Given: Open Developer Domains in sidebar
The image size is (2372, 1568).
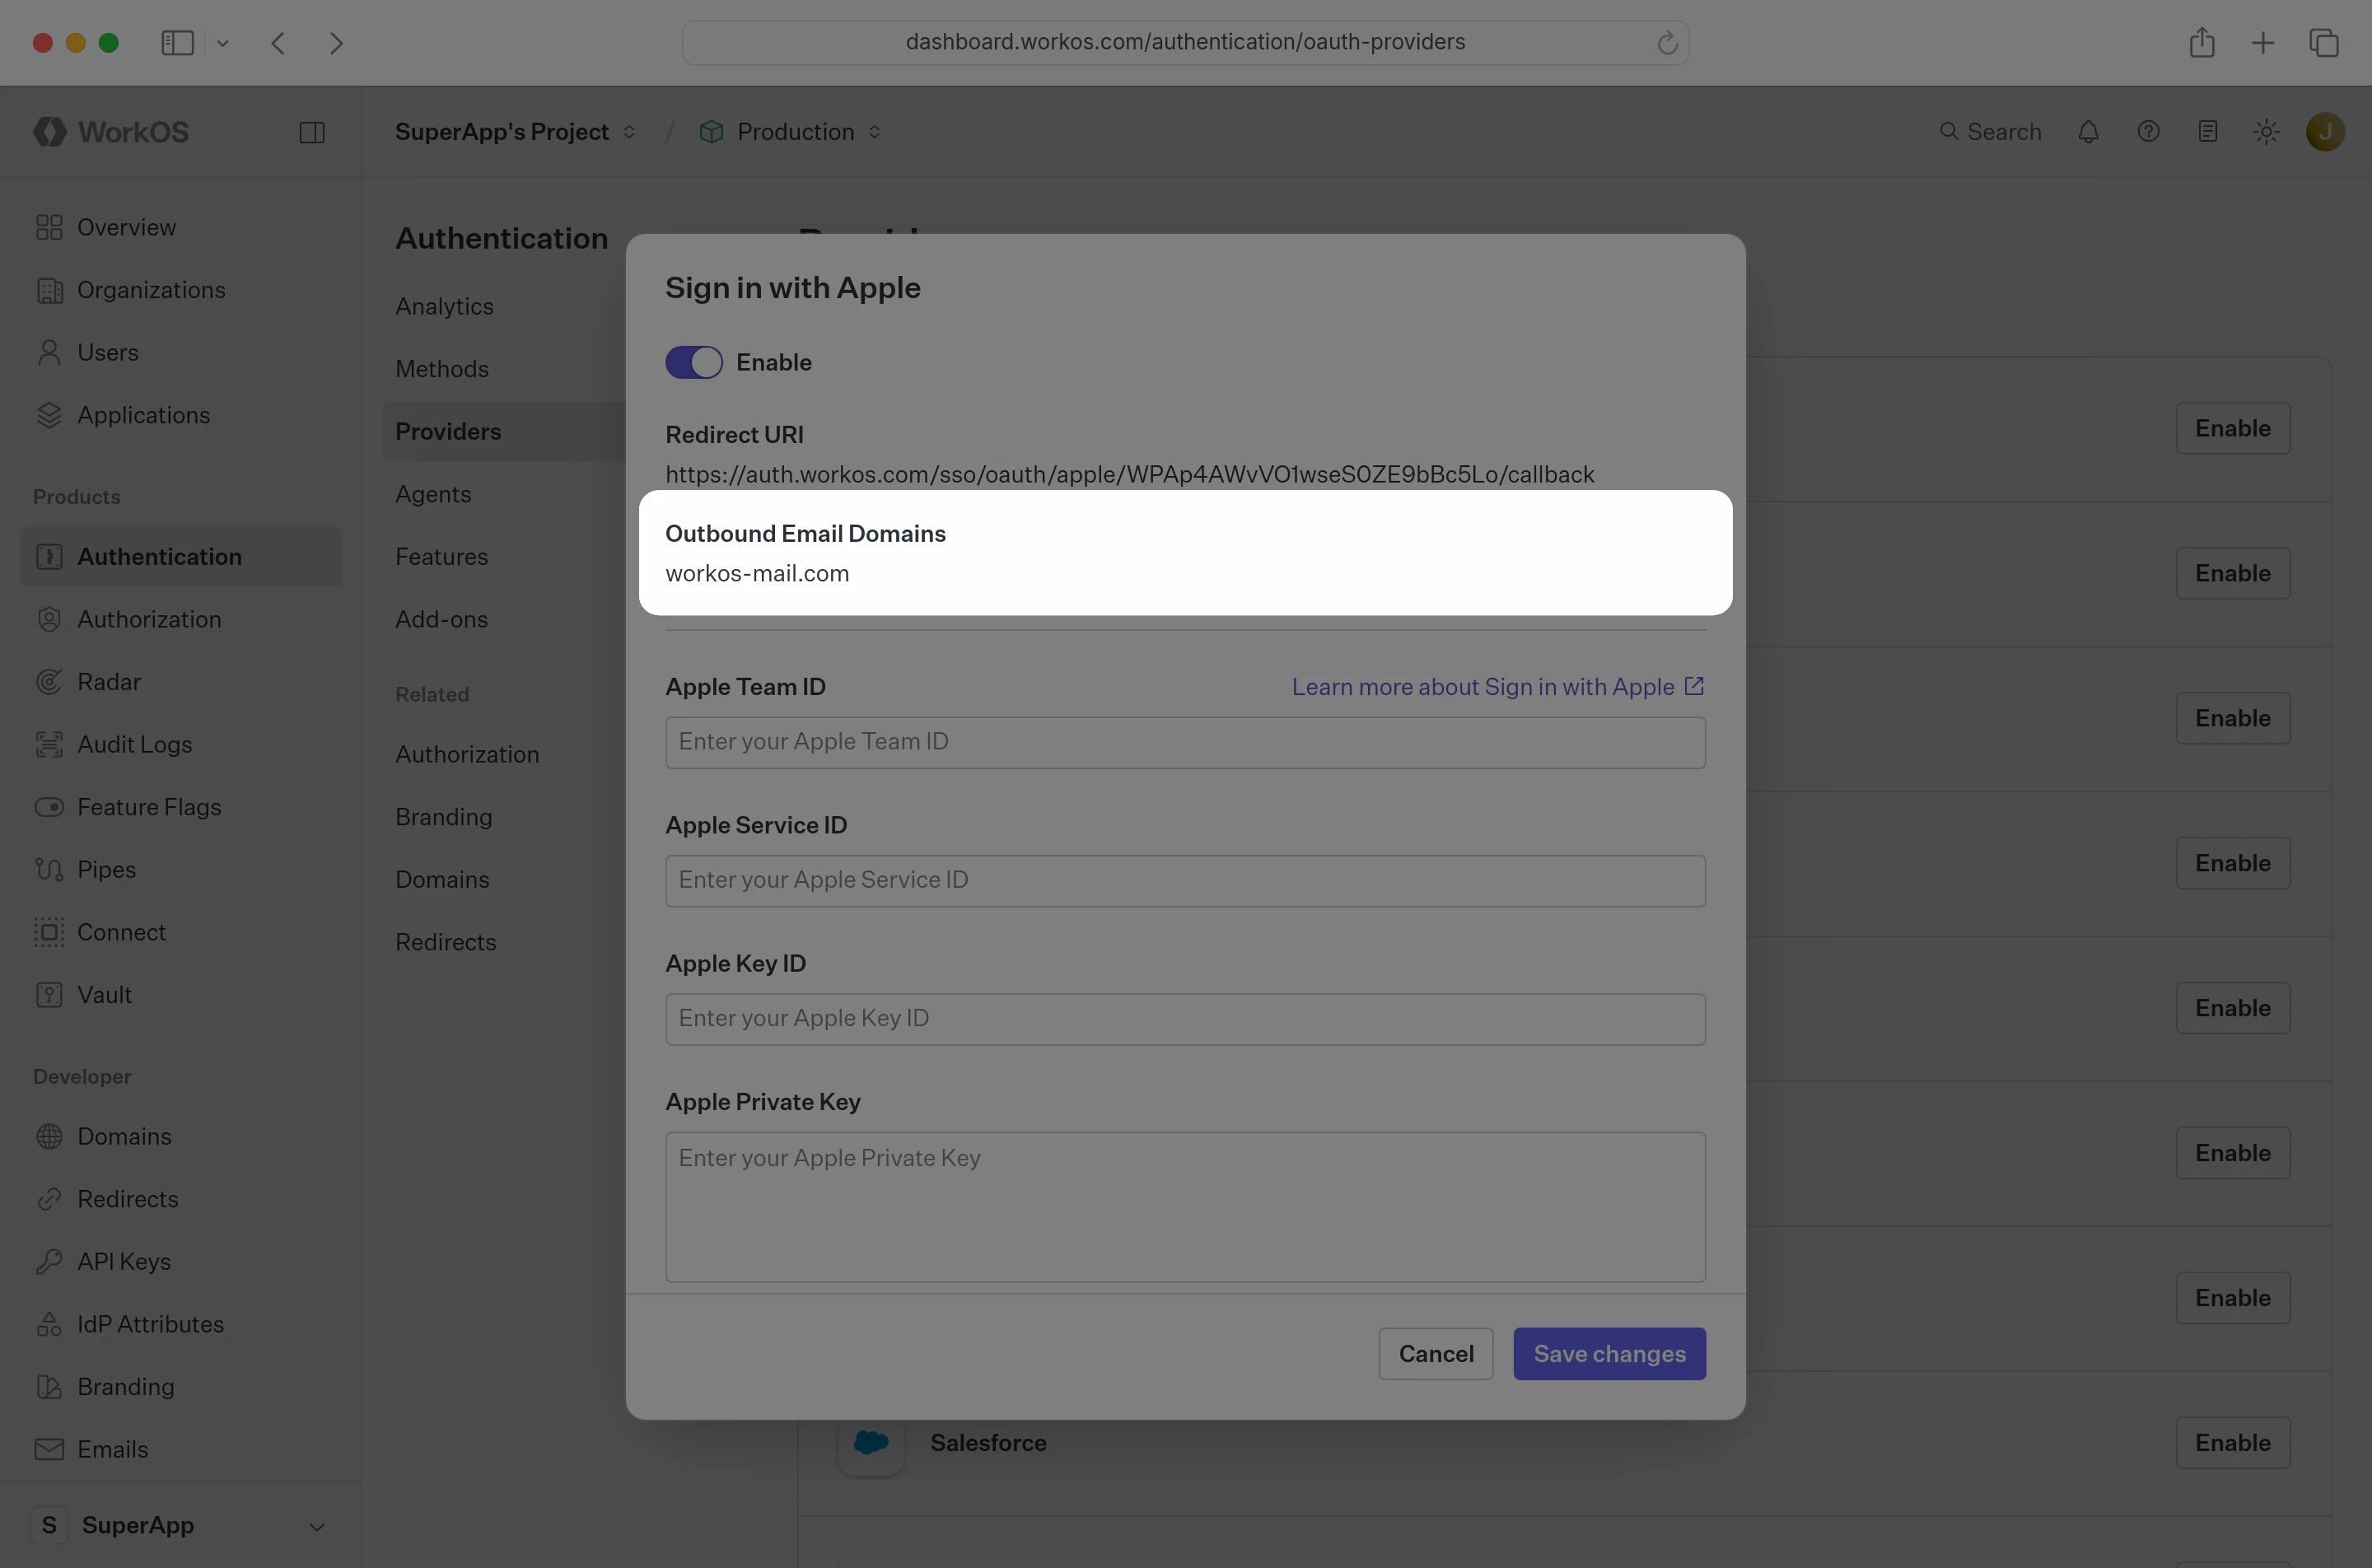Looking at the screenshot, I should [x=180, y=1136].
